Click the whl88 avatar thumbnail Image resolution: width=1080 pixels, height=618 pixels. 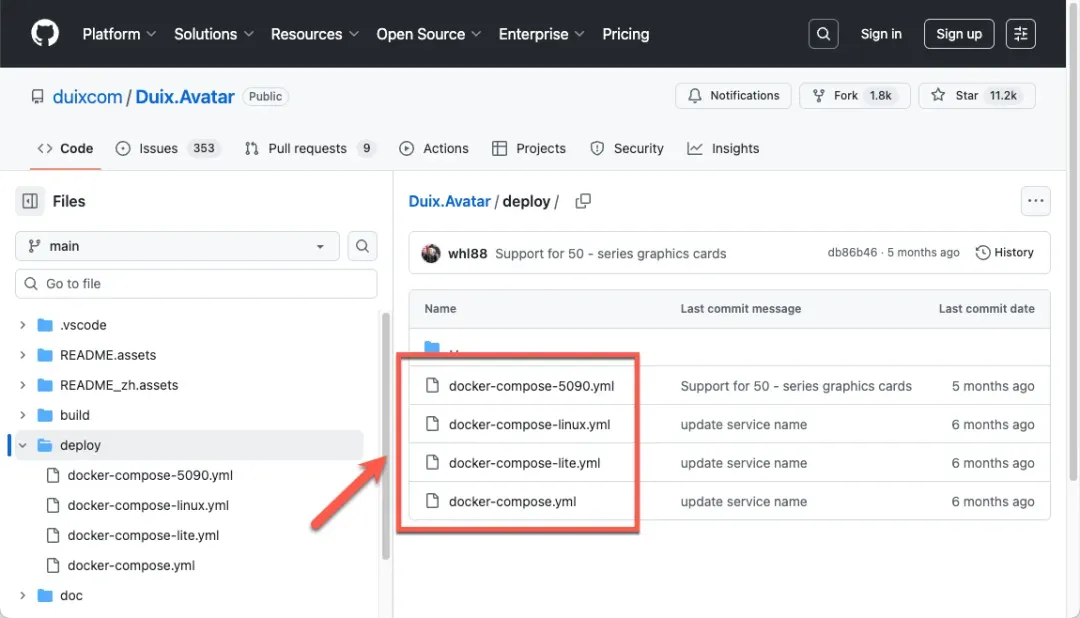431,253
